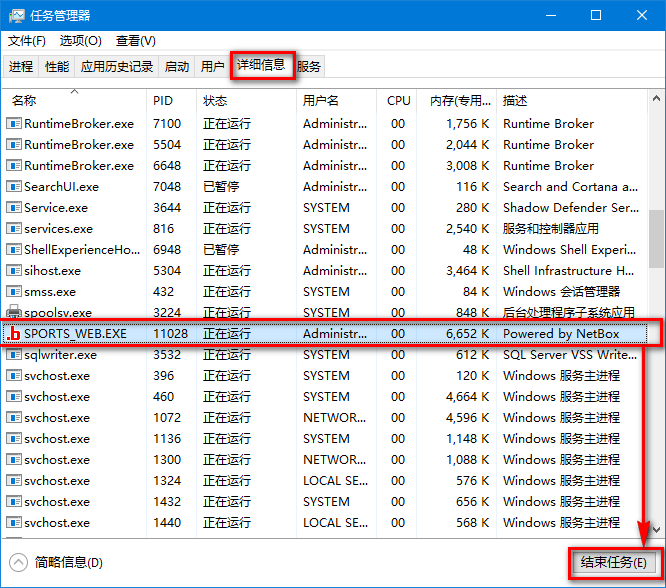Open the 查看(V) menu

(136, 41)
